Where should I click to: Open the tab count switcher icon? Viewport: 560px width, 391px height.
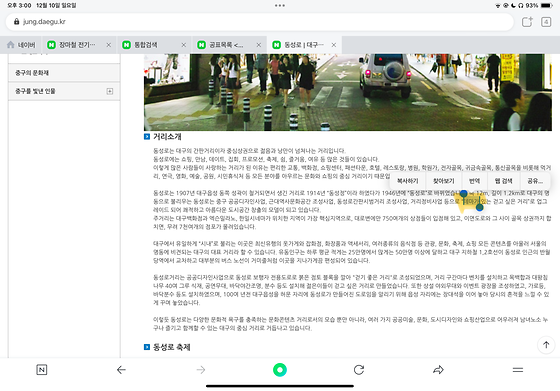[546, 22]
